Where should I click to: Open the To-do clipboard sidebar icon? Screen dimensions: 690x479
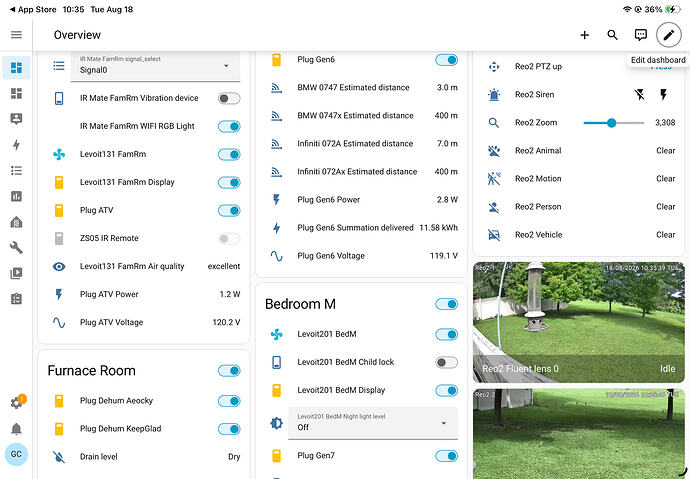[x=16, y=299]
